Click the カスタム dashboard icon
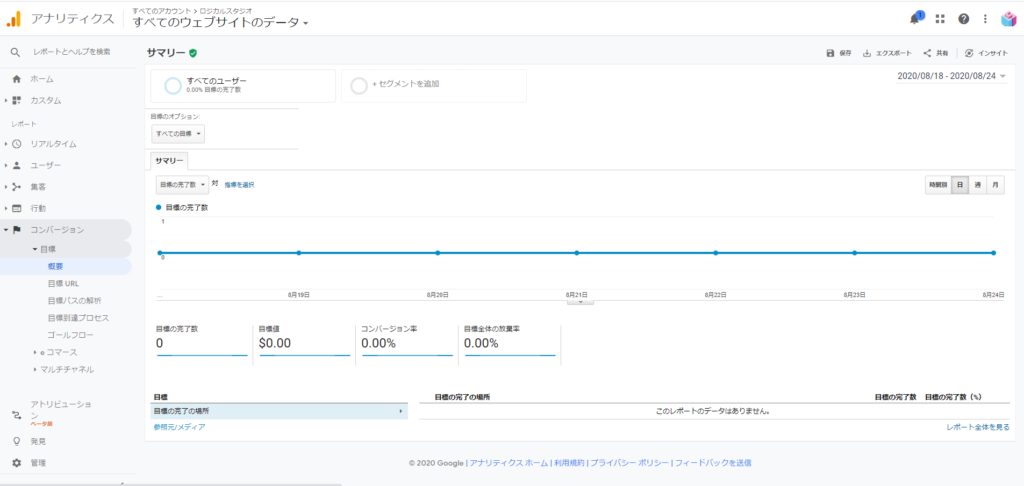This screenshot has height=486, width=1024. click(17, 101)
